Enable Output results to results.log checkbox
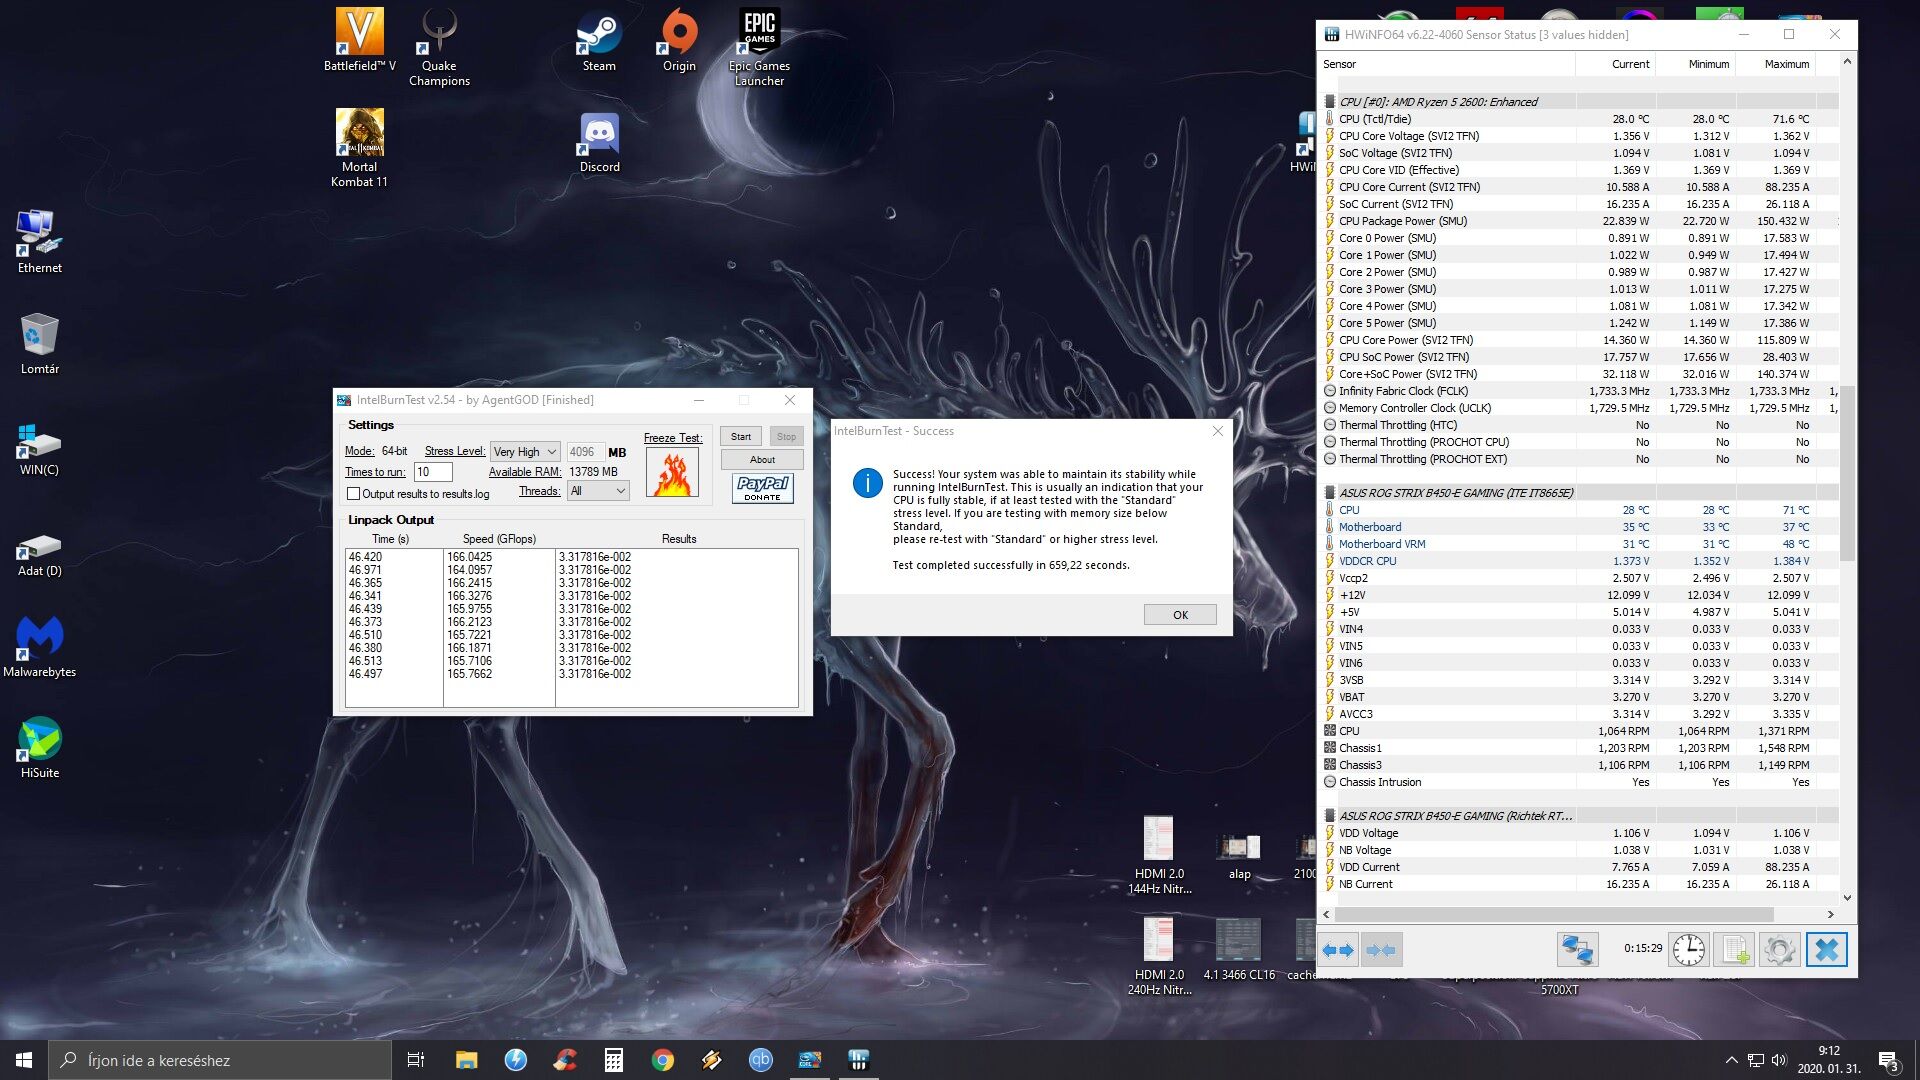1920x1080 pixels. click(x=353, y=494)
